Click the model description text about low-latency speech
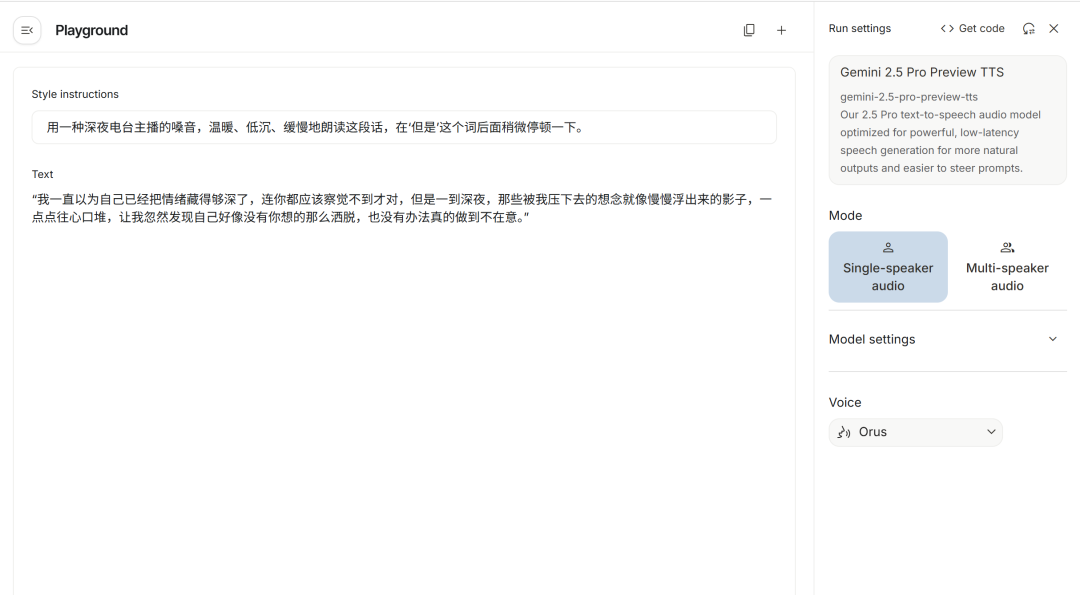This screenshot has width=1080, height=595. tap(940, 141)
